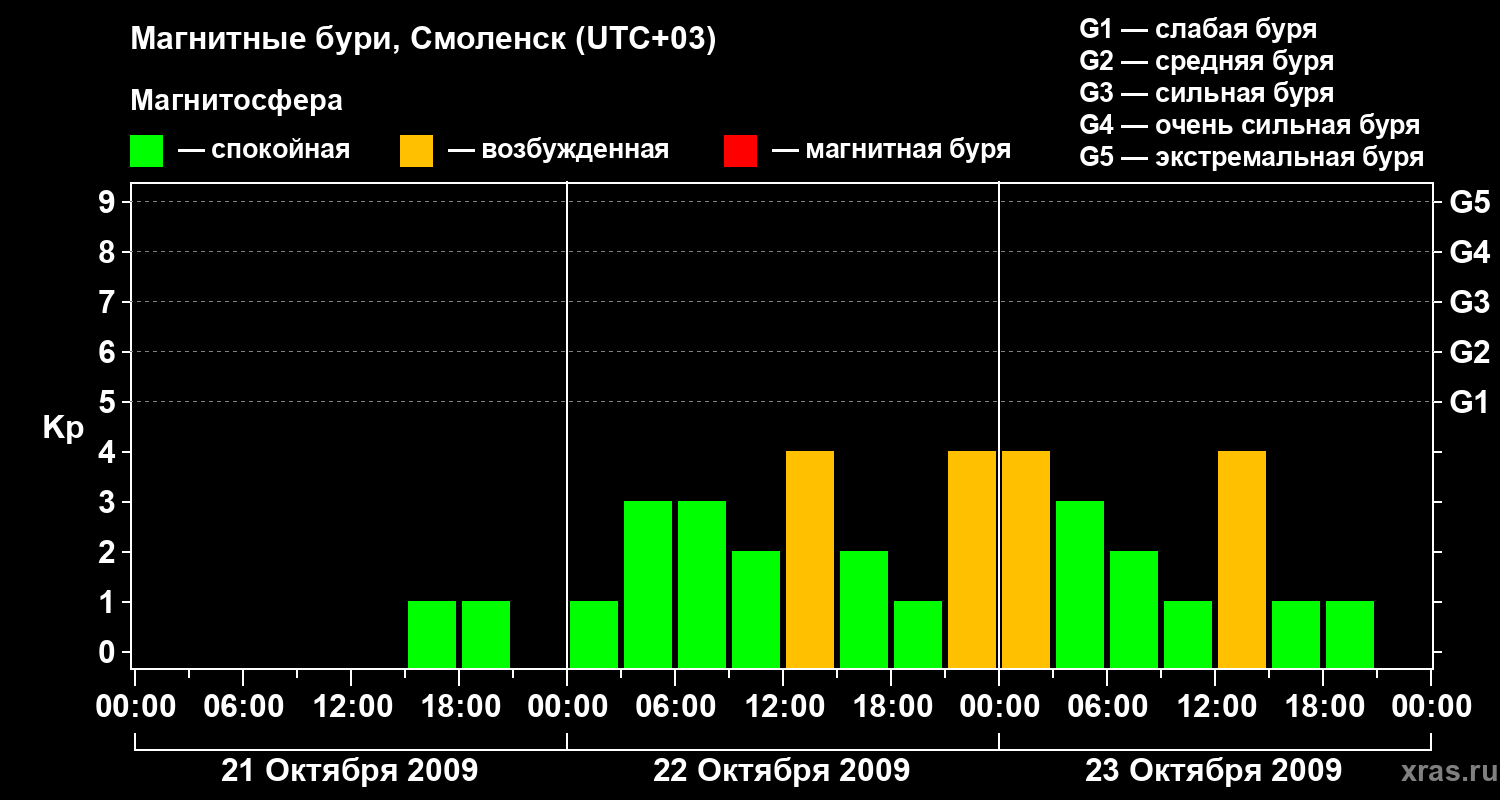Image resolution: width=1500 pixels, height=800 pixels.
Task: Select the 23 Октября 2009 date label
Action: click(x=1213, y=771)
